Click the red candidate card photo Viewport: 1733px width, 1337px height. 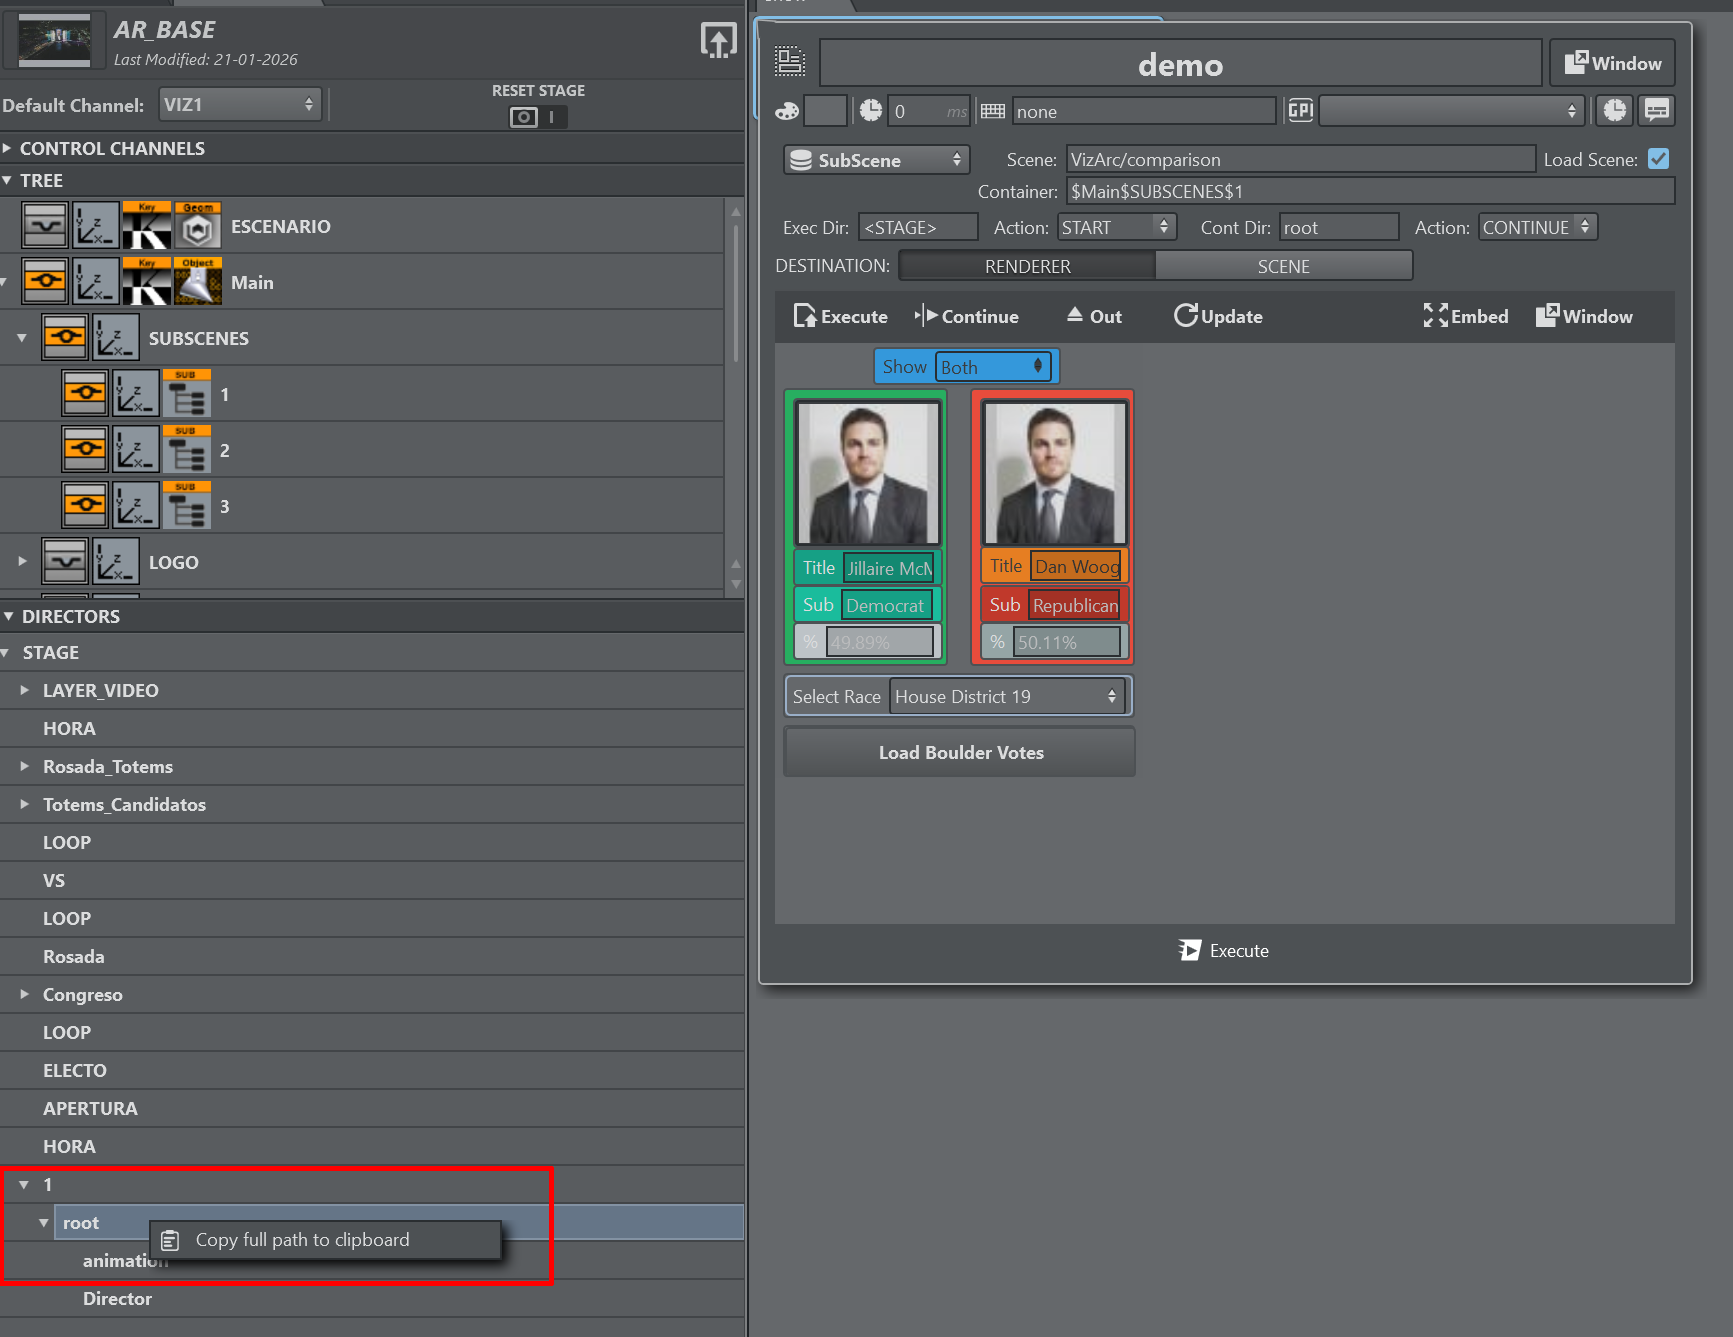click(x=1053, y=473)
